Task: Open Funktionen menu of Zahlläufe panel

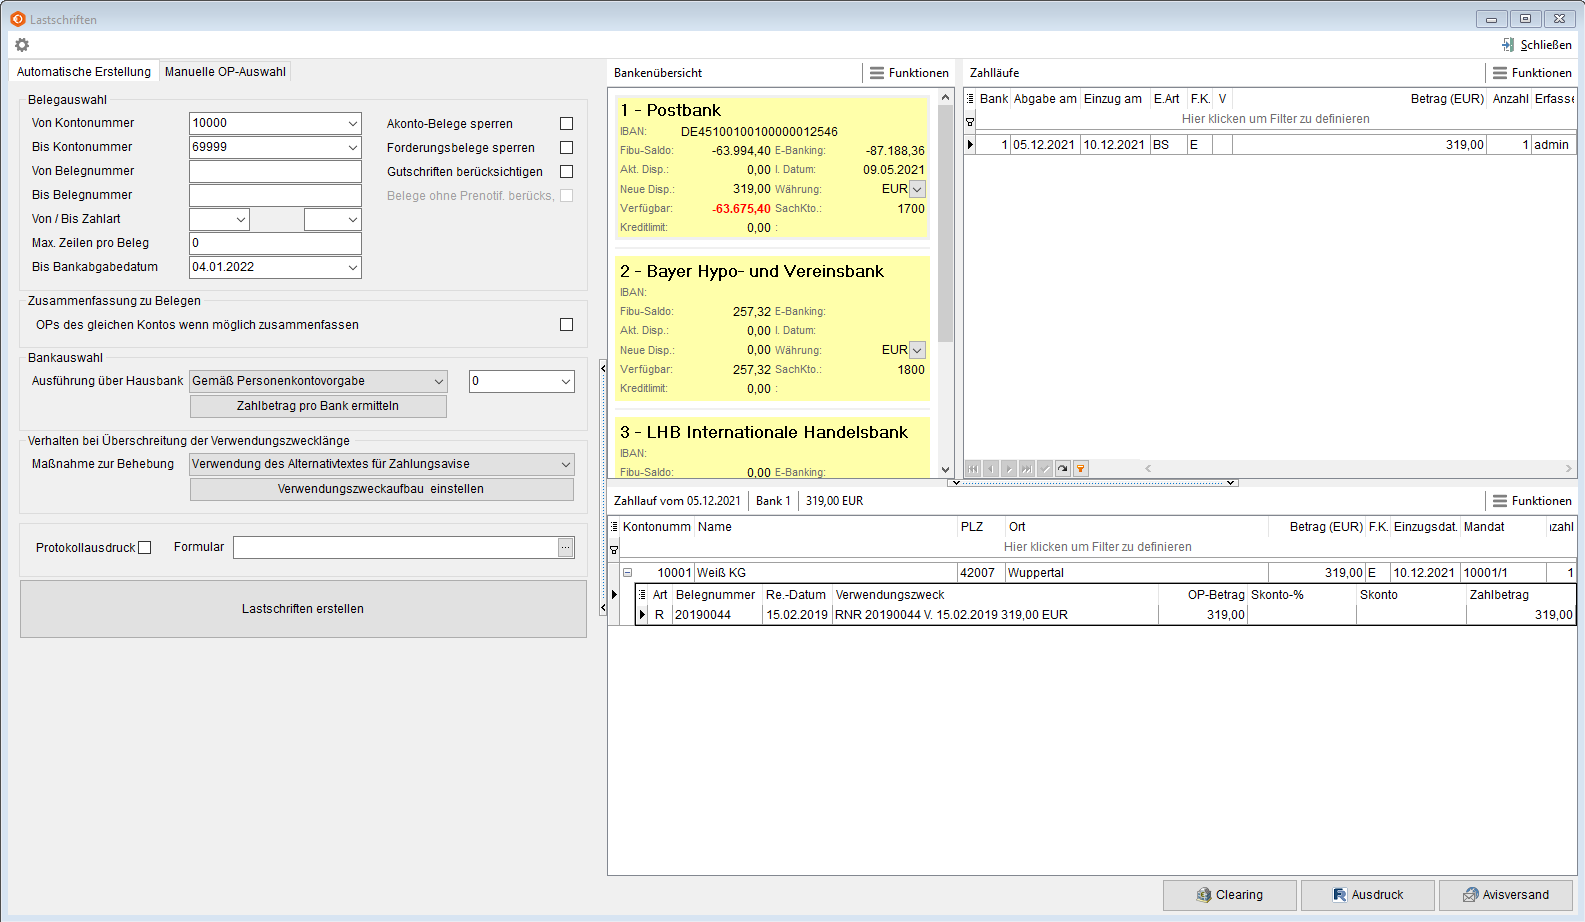Action: (x=1532, y=73)
